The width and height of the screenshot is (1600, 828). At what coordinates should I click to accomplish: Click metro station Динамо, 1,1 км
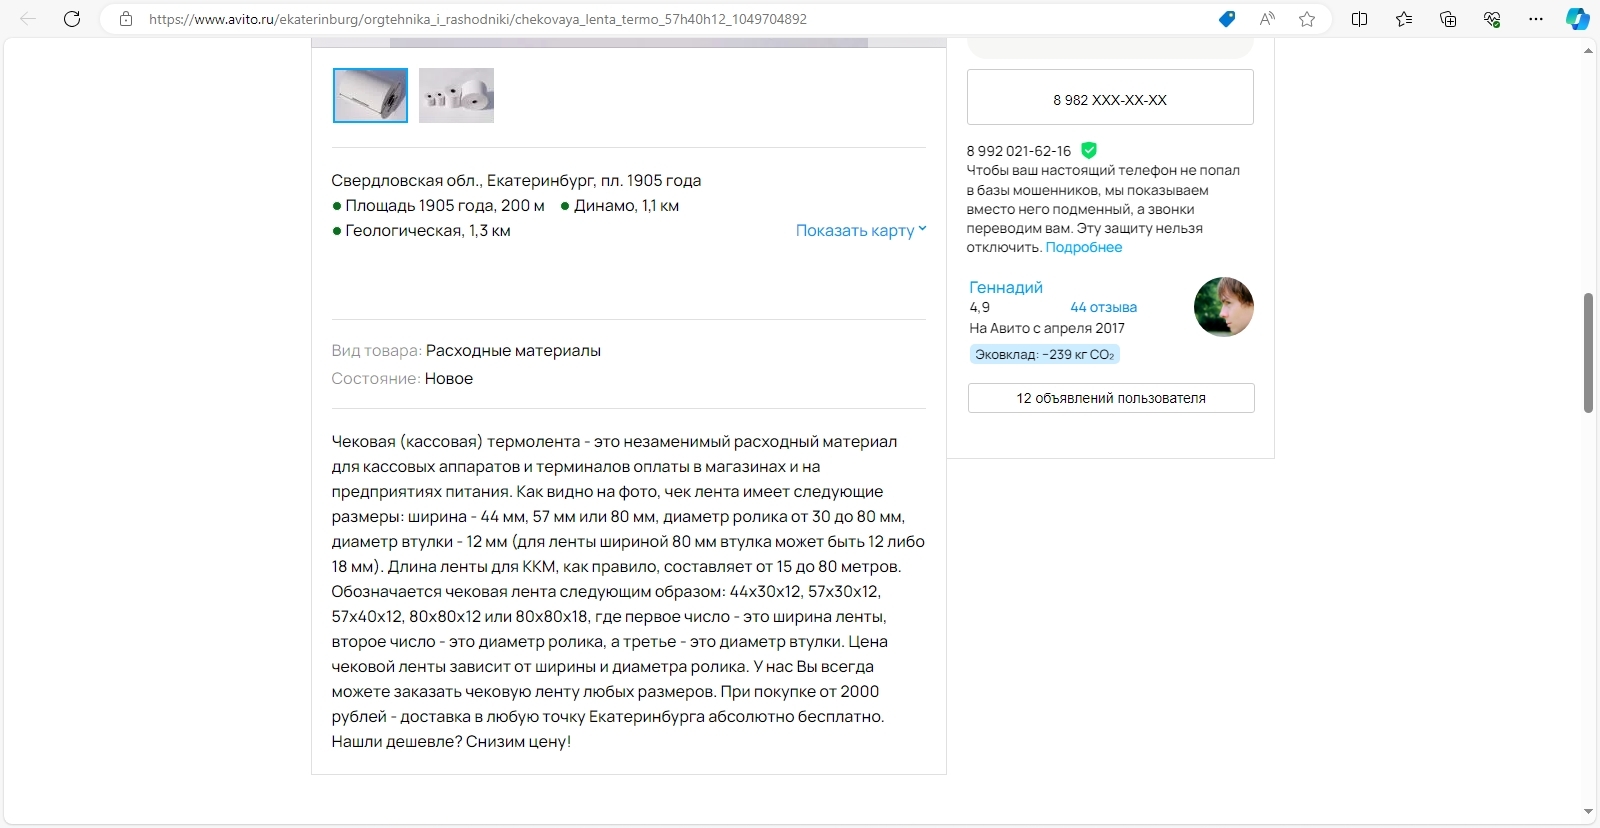click(x=620, y=205)
